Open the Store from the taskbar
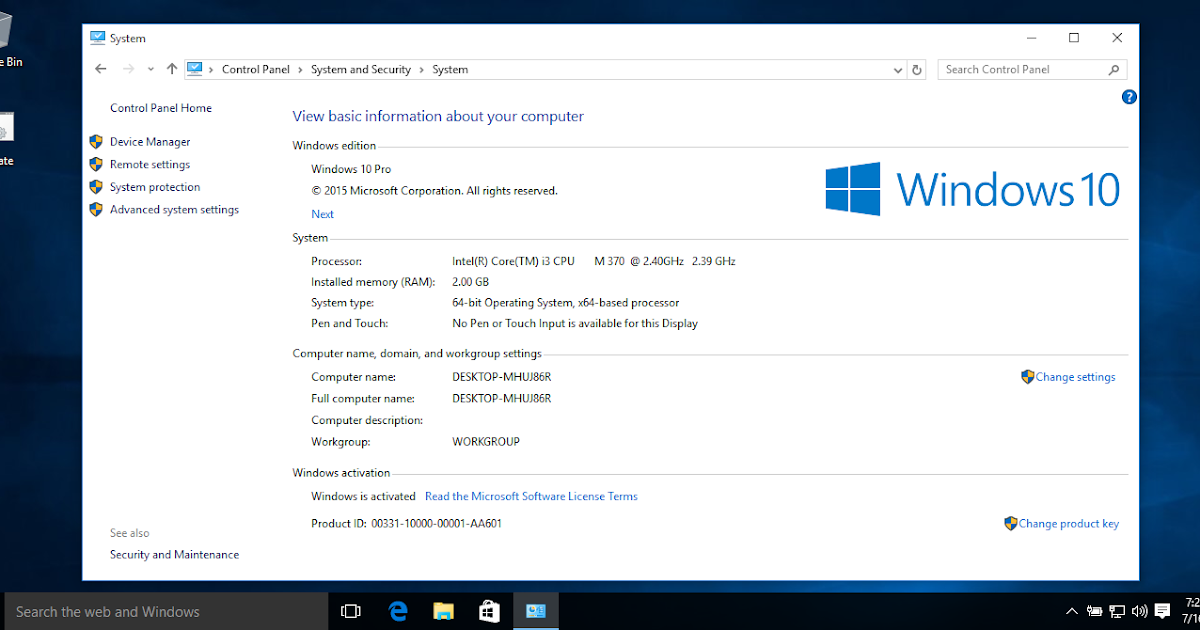Screen dimensions: 1200x630 coord(489,611)
